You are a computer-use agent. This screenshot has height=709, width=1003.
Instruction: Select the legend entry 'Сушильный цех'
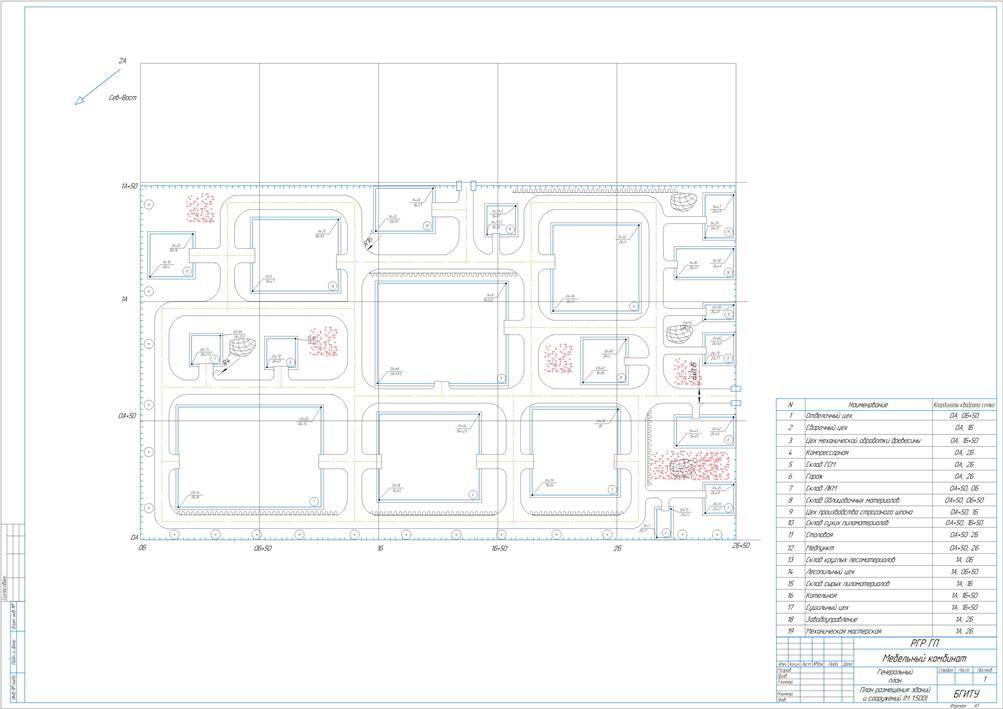point(827,607)
